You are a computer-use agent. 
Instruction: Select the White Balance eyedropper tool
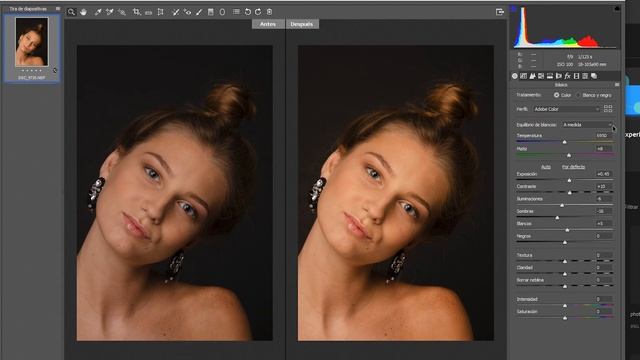tap(98, 12)
